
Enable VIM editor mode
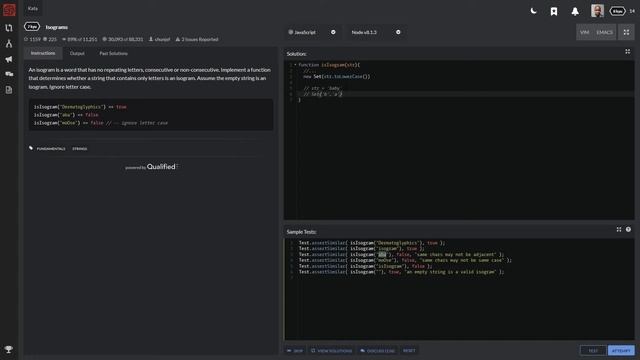pyautogui.click(x=584, y=32)
